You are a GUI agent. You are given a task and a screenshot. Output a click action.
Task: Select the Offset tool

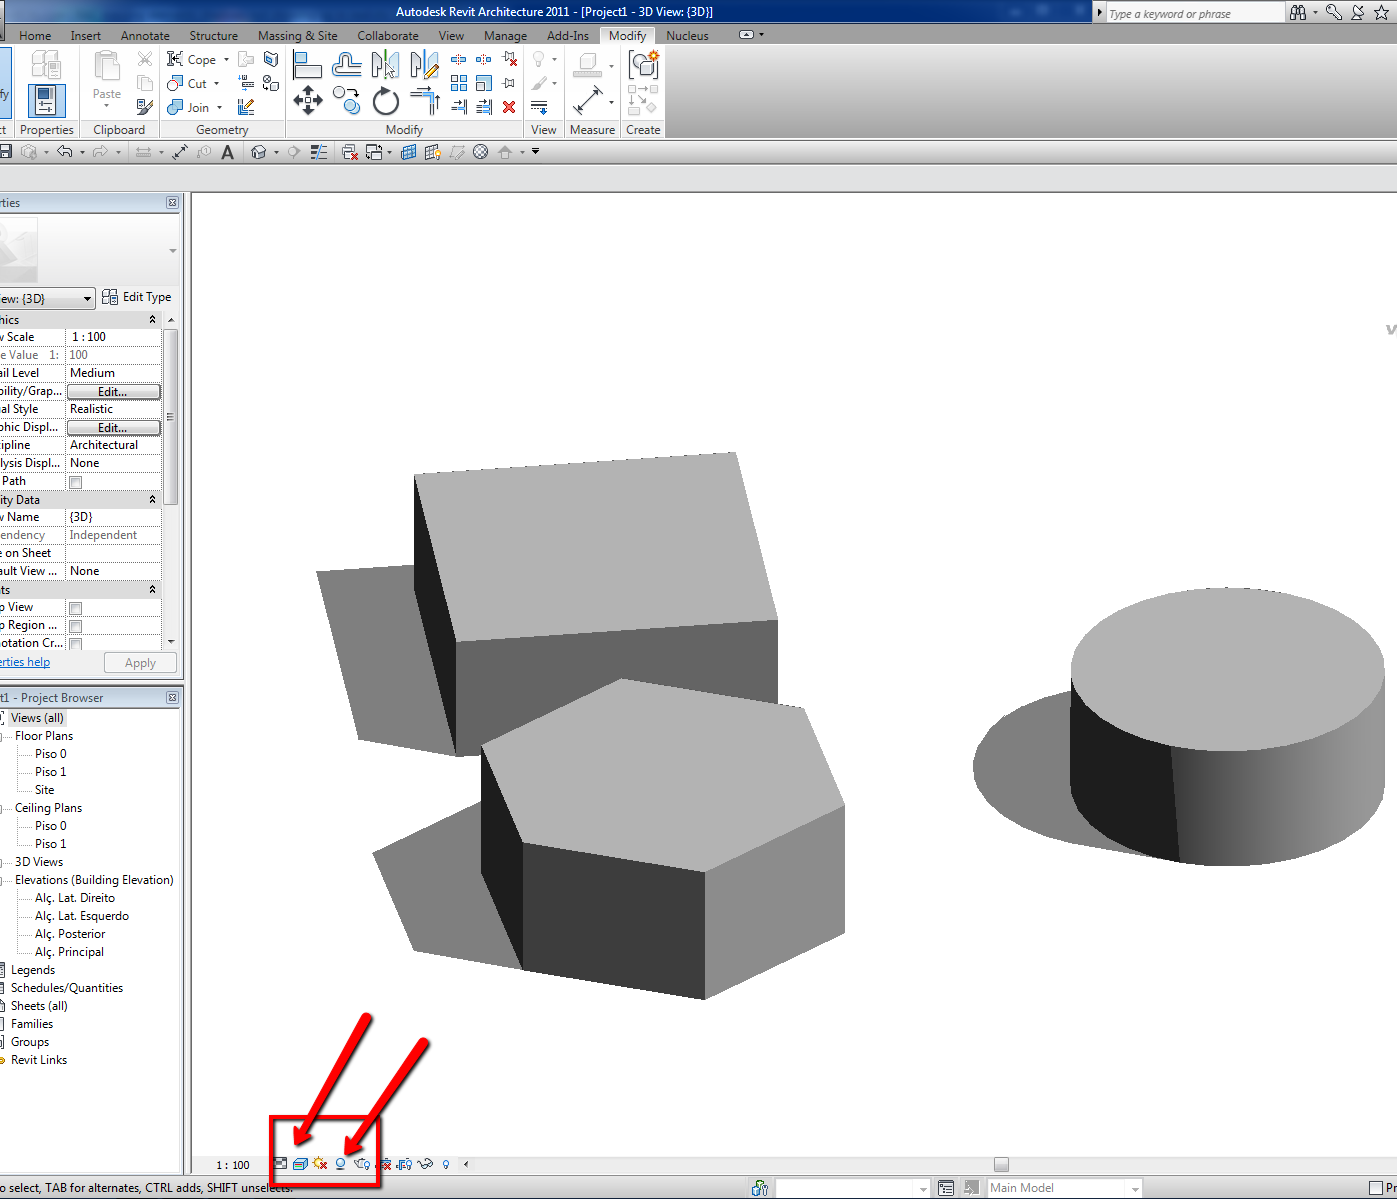(x=346, y=65)
